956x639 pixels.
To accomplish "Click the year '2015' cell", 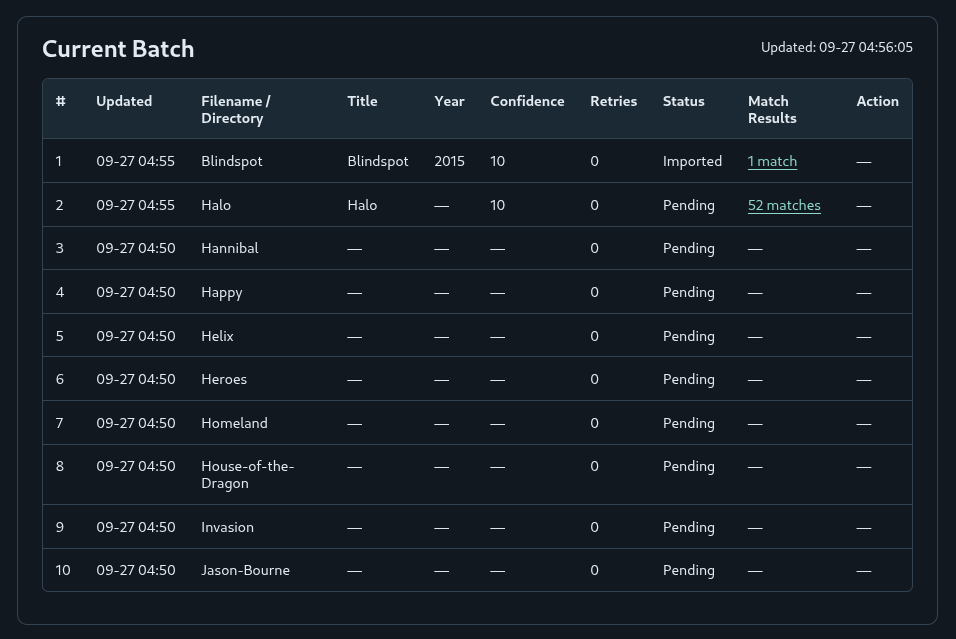I will click(449, 161).
